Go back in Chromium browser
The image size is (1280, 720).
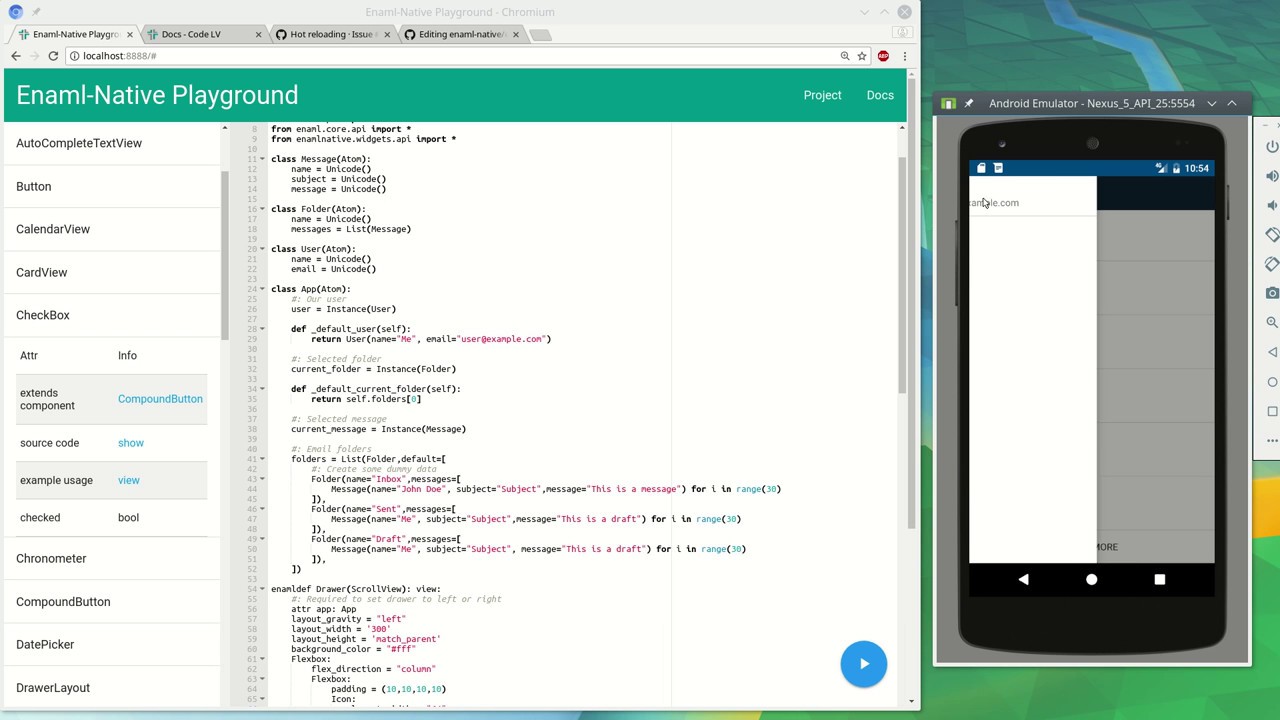(15, 56)
